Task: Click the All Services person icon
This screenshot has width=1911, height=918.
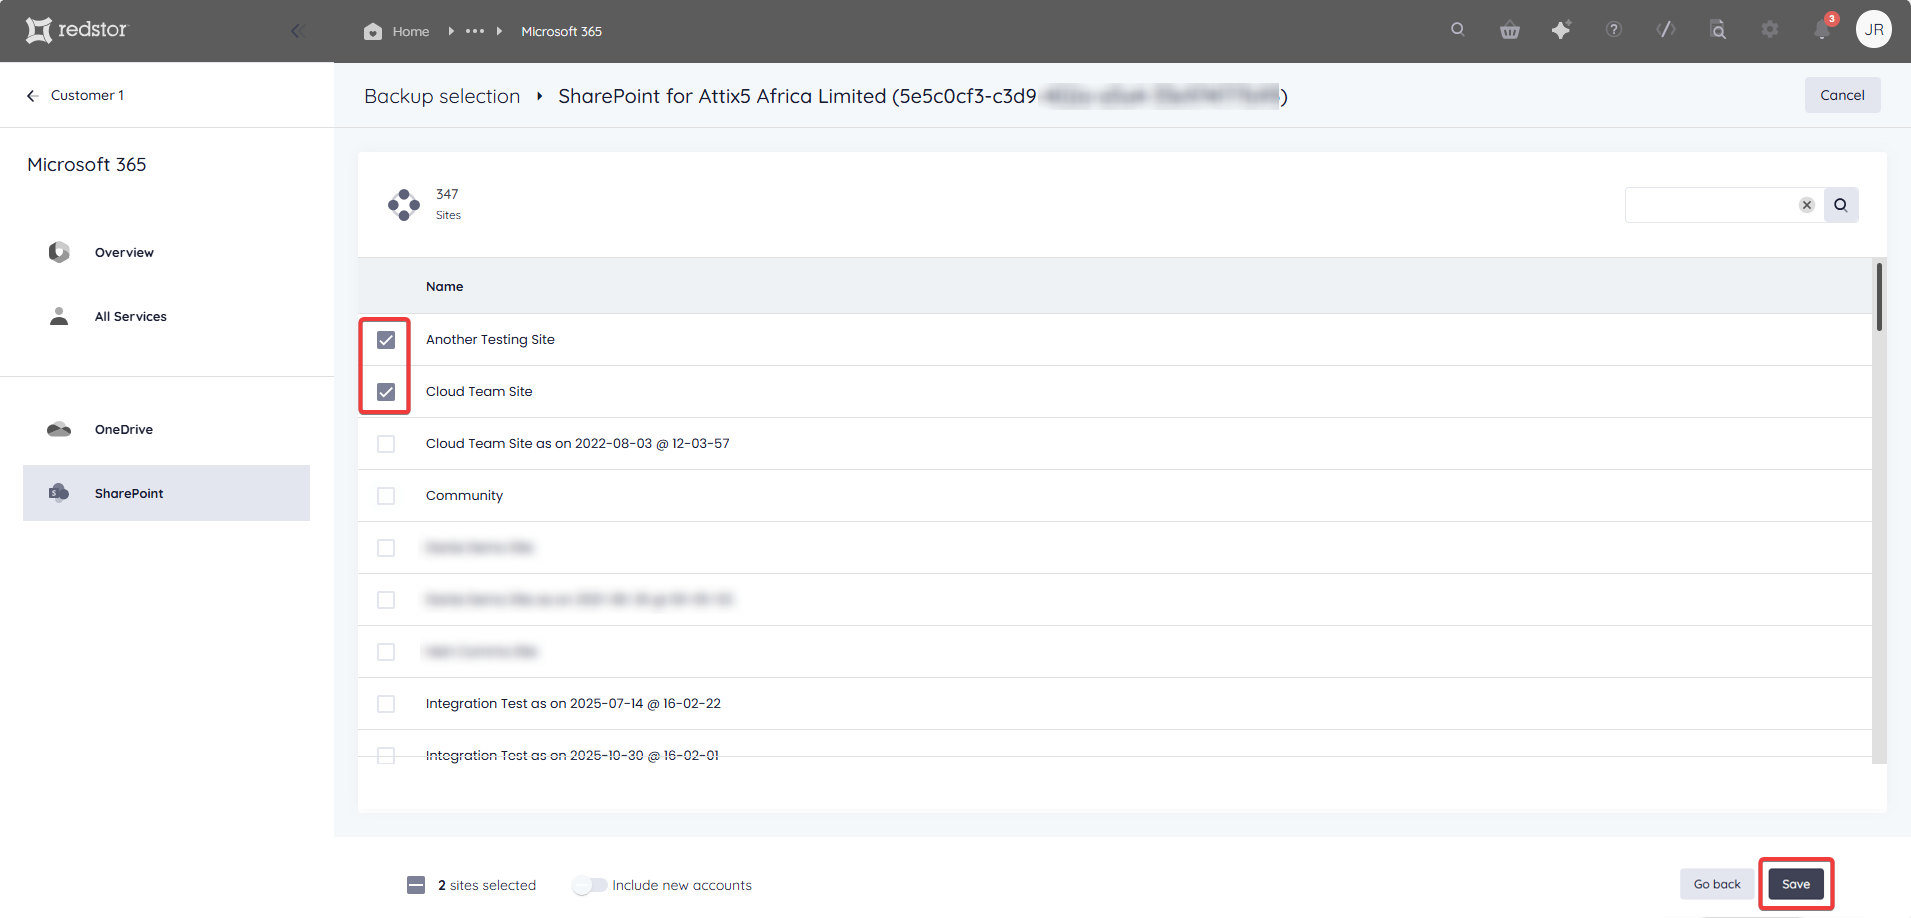Action: (x=59, y=316)
